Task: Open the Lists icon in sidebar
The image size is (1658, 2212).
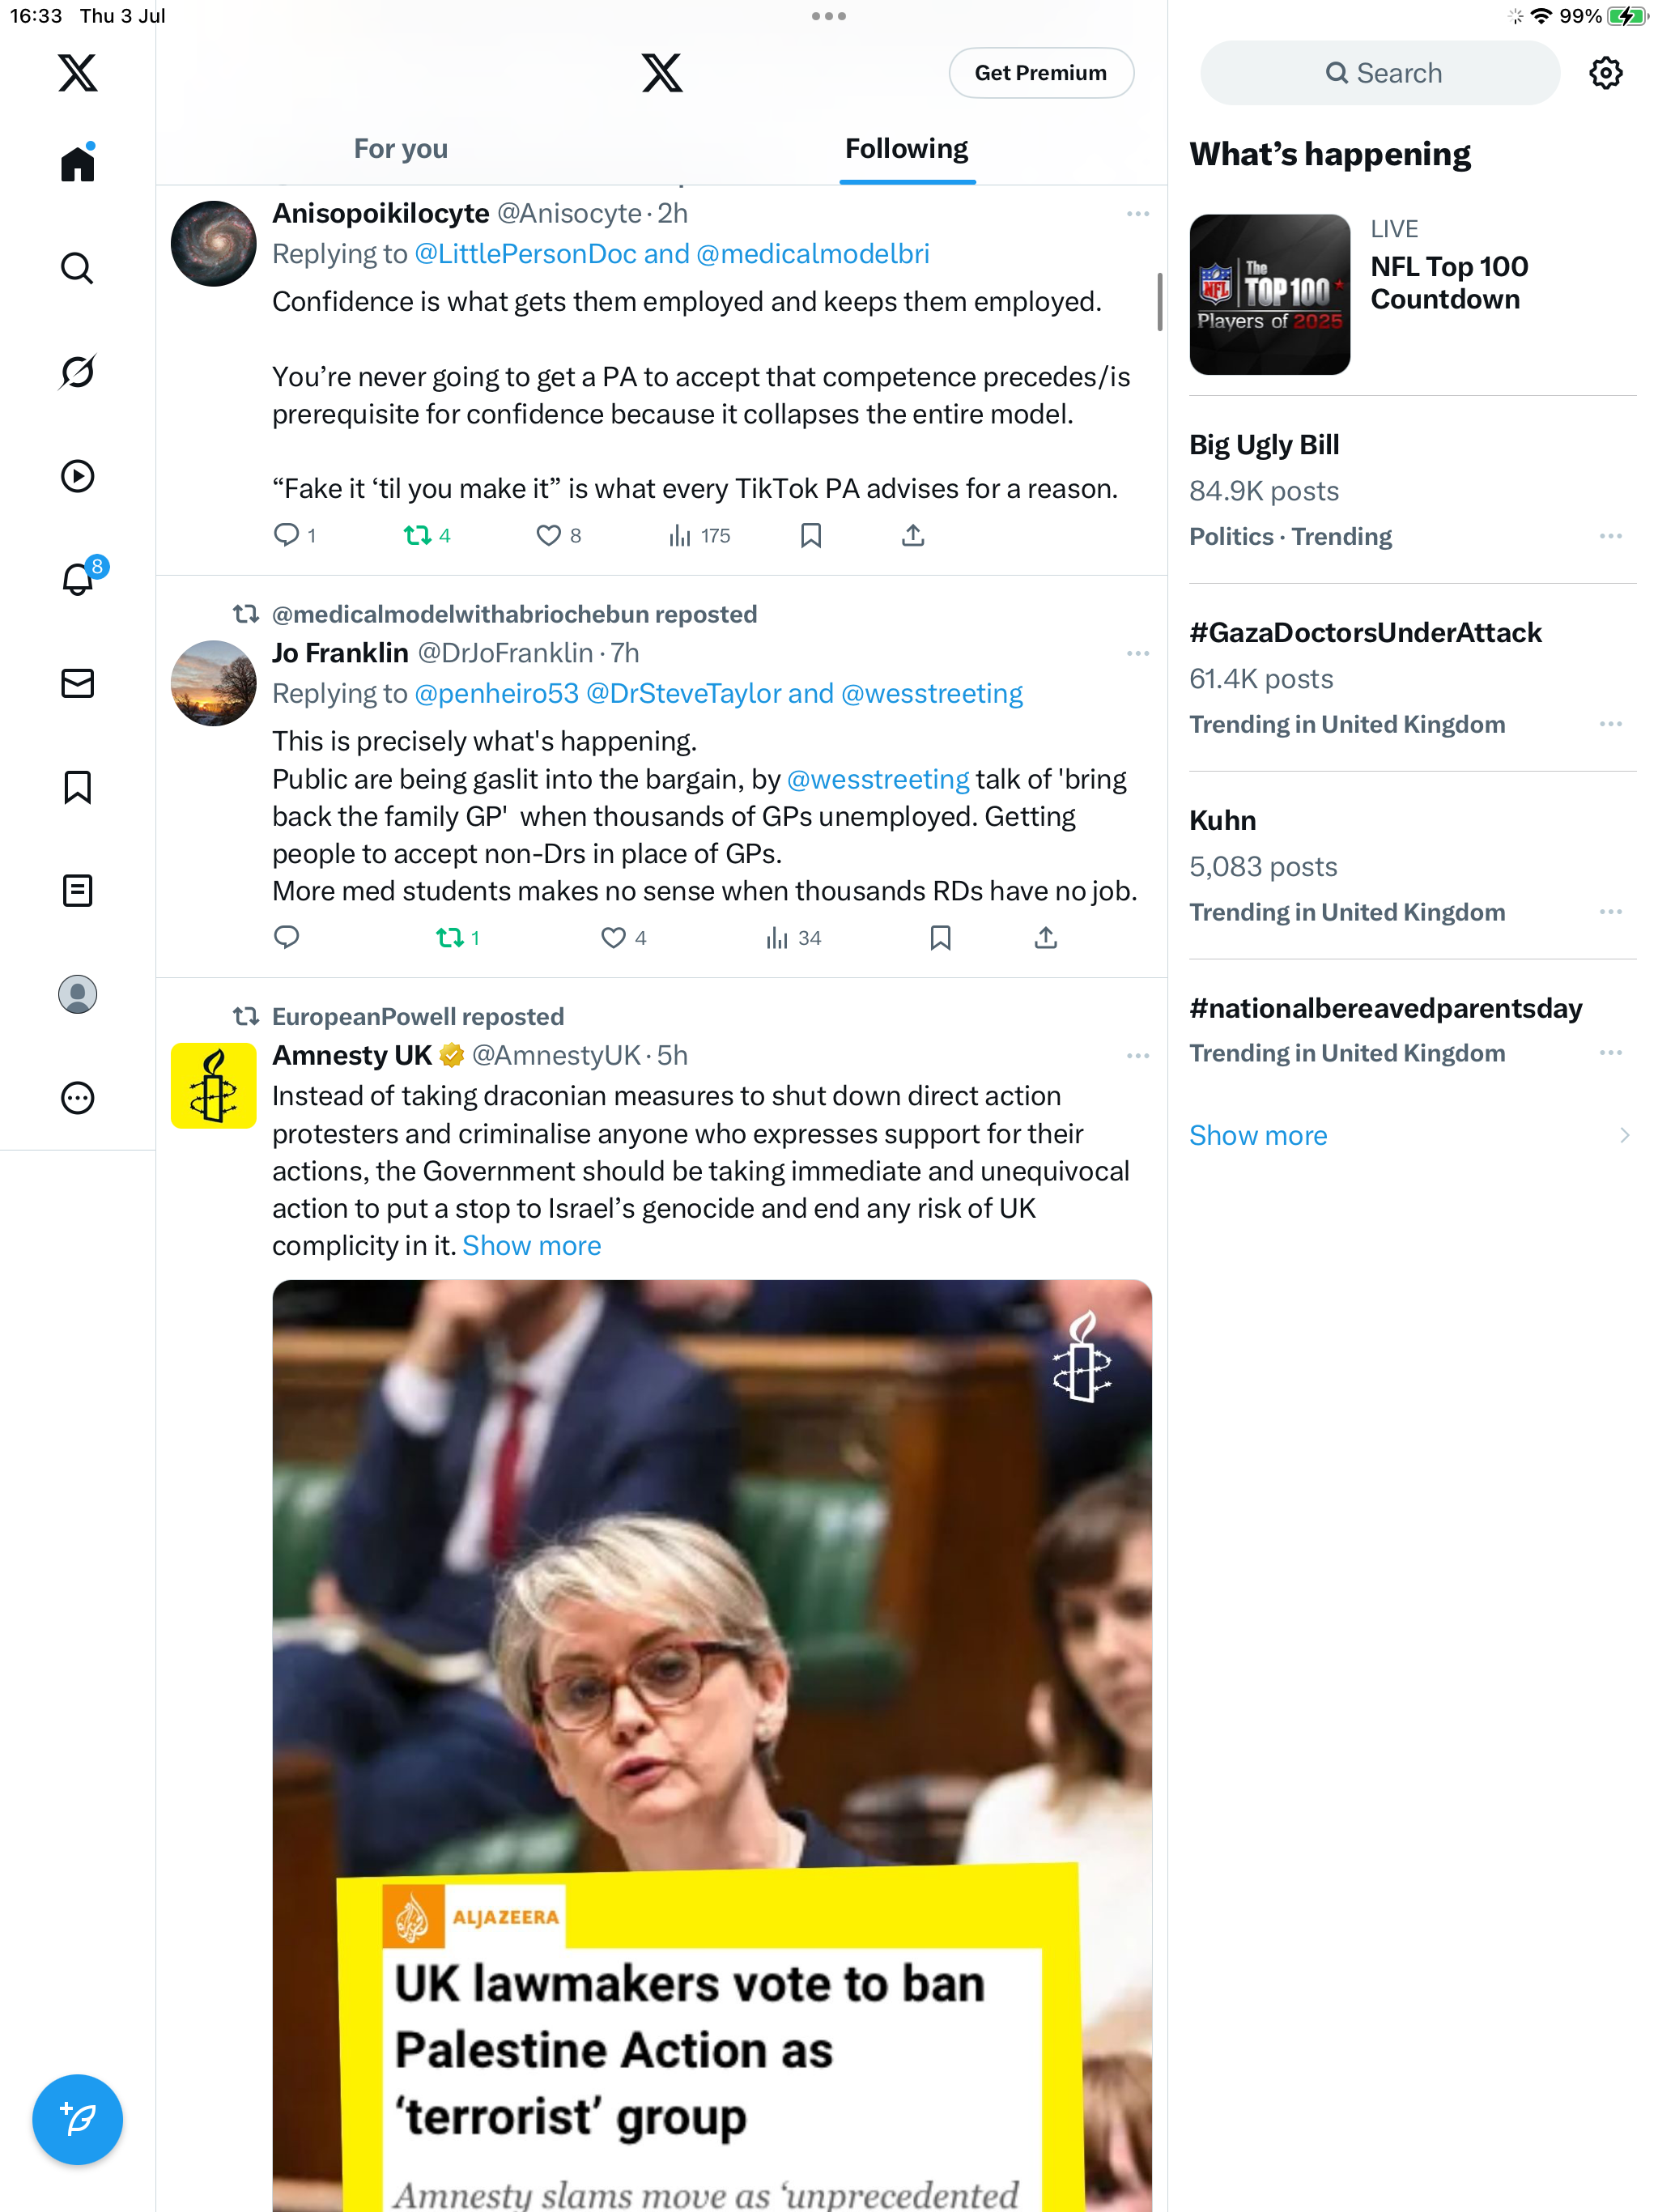Action: tap(77, 890)
